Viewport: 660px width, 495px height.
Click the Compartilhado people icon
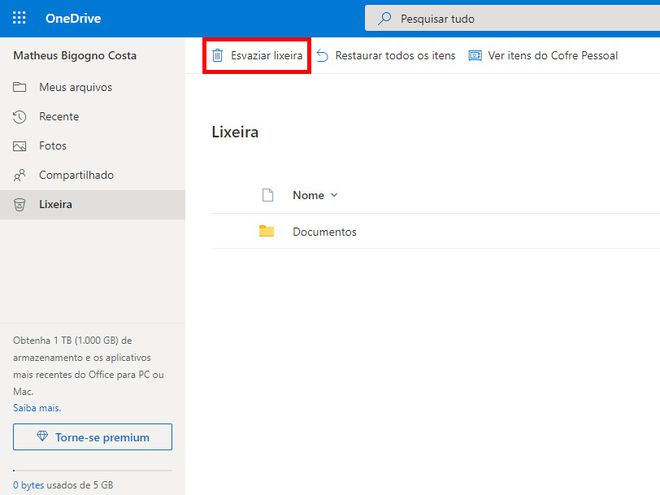click(19, 175)
